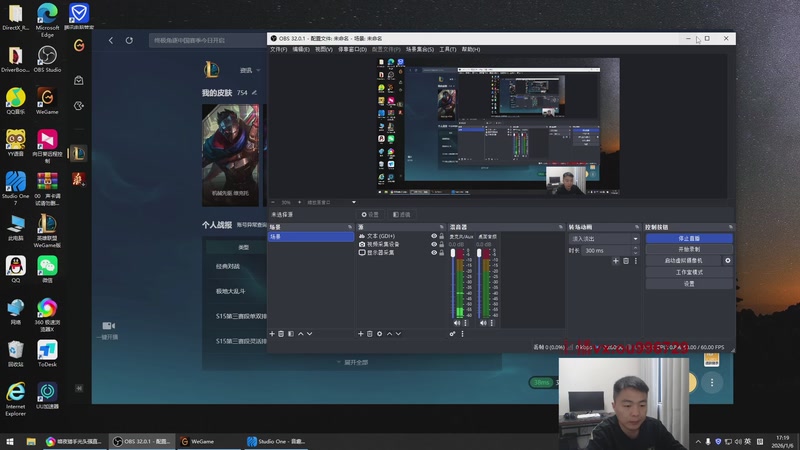Open the store bag icon in WeGame sidebar
Image resolution: width=800 pixels, height=450 pixels.
pos(79,80)
